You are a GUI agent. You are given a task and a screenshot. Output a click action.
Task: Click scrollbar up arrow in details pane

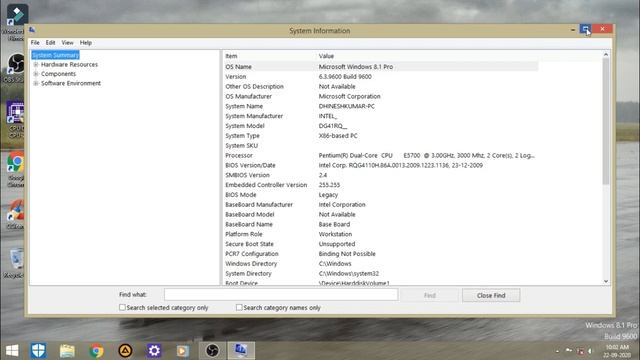pos(606,54)
